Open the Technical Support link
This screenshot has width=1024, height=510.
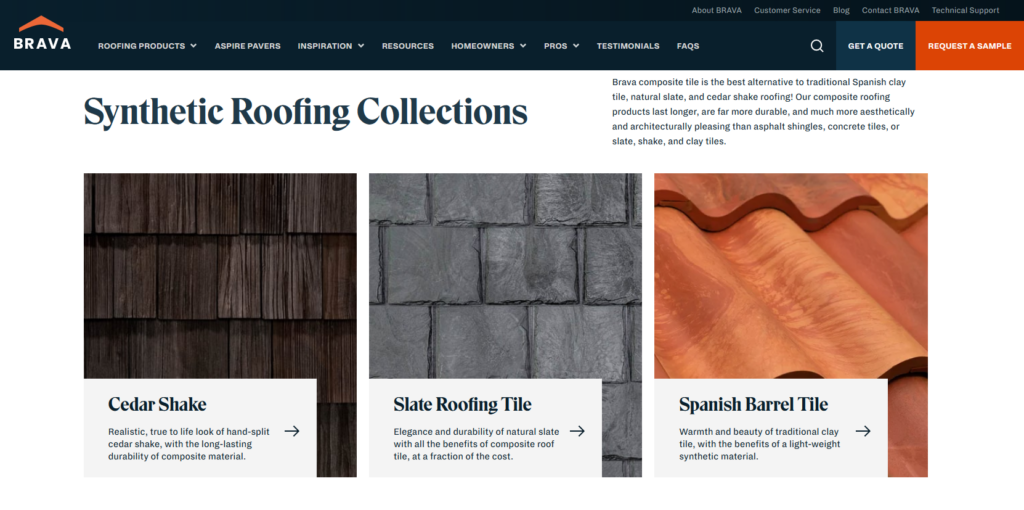(965, 10)
